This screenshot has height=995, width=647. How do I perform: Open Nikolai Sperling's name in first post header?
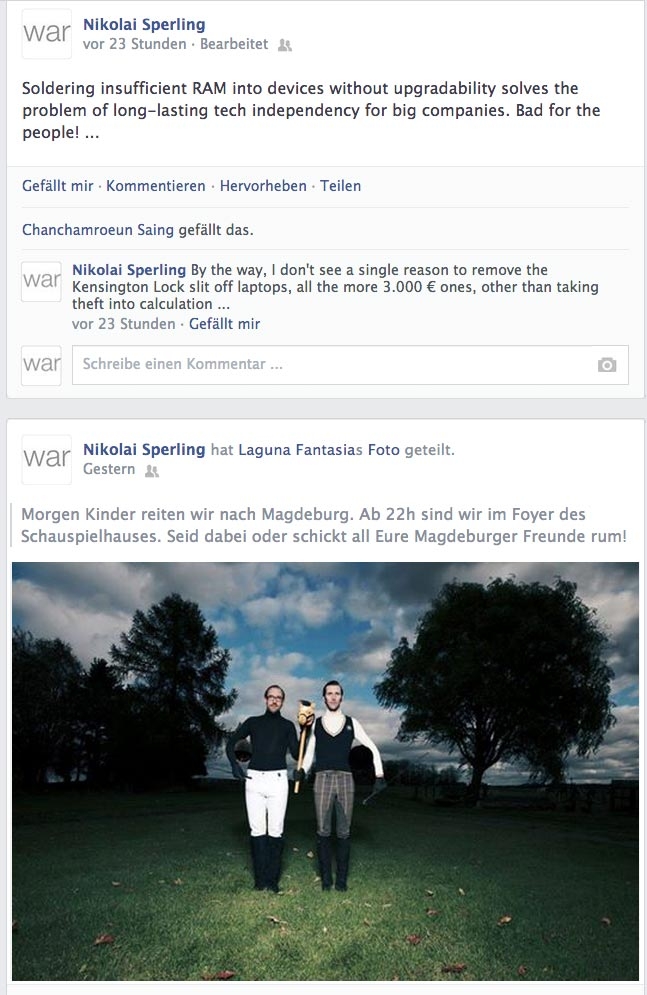(x=144, y=25)
